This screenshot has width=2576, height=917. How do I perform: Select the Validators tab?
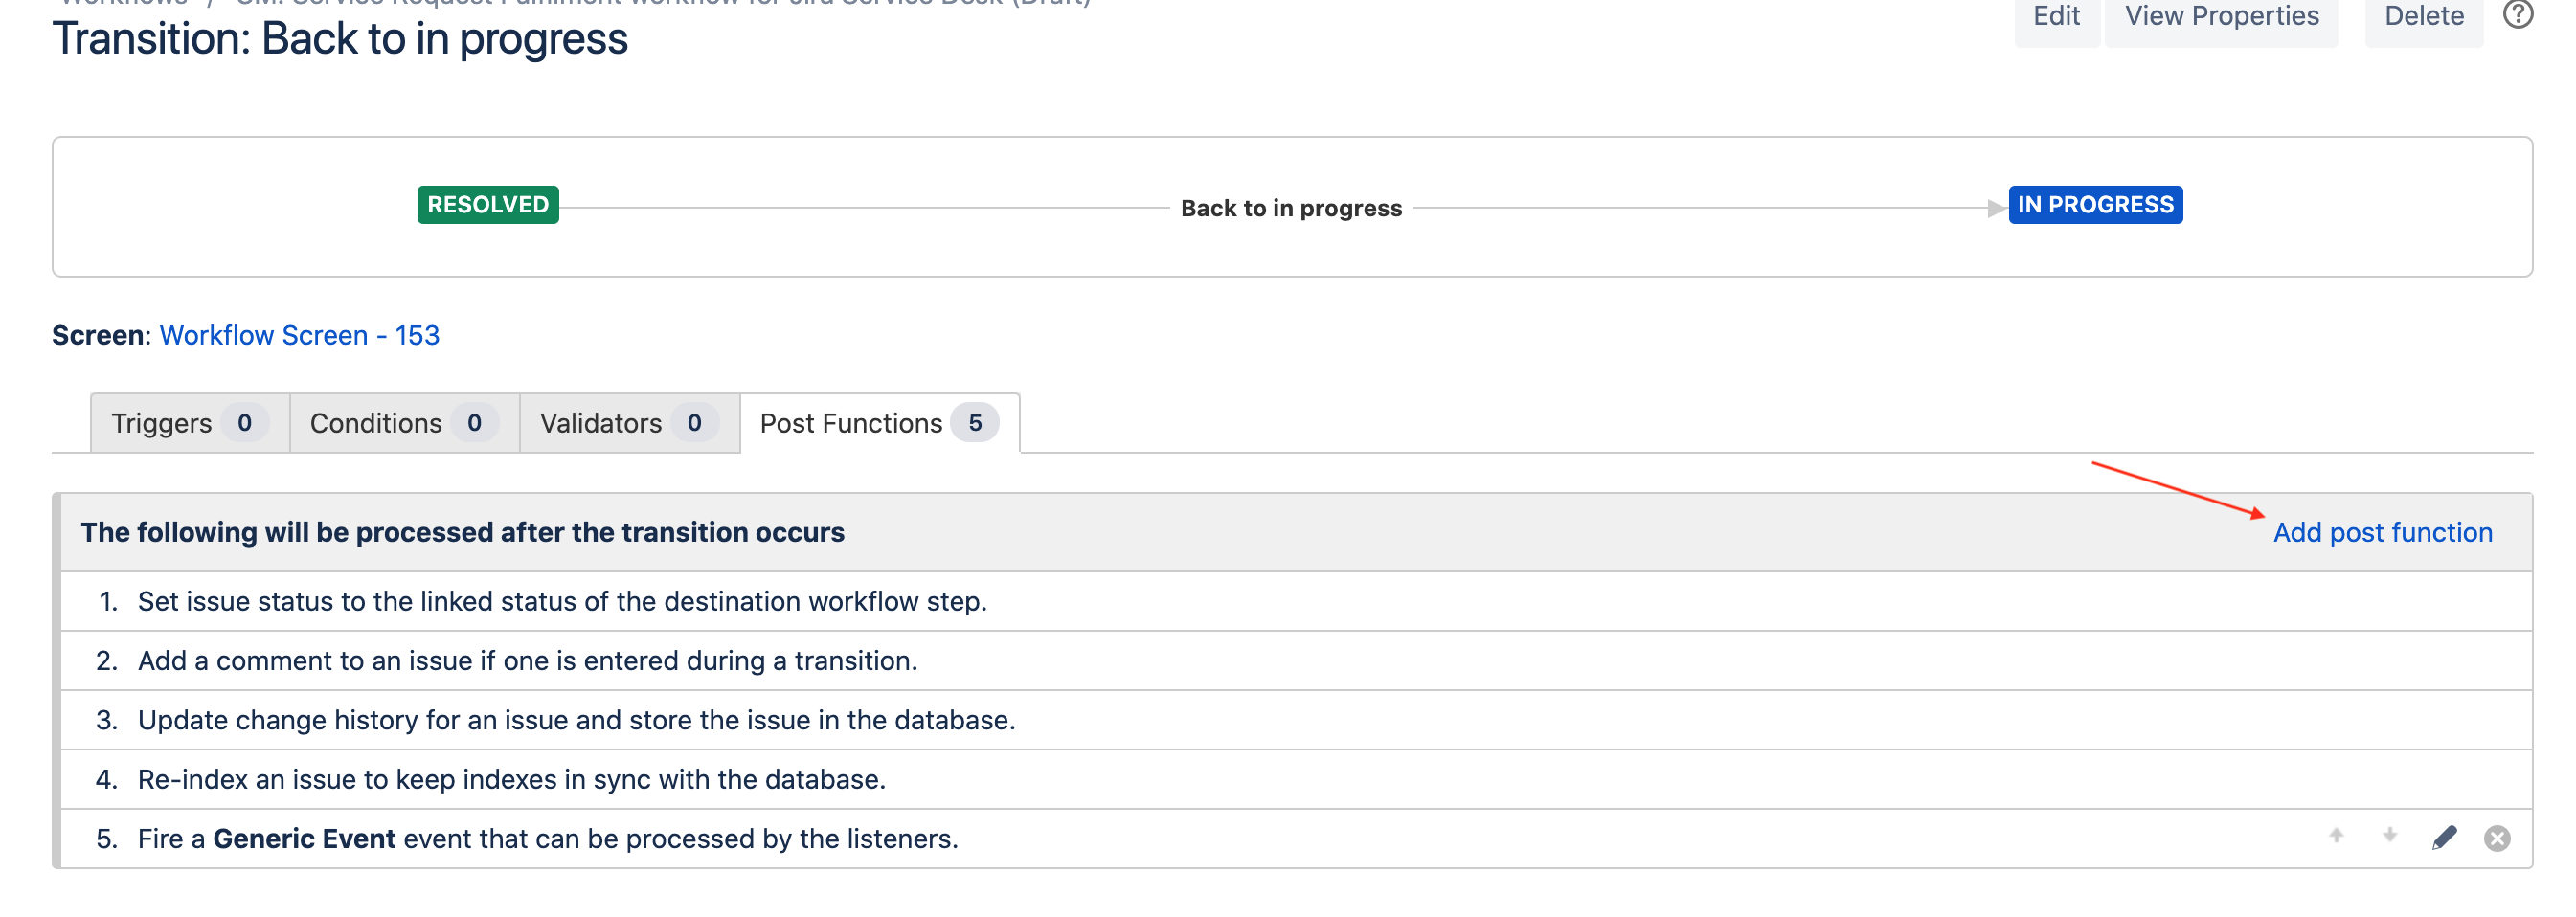click(628, 423)
